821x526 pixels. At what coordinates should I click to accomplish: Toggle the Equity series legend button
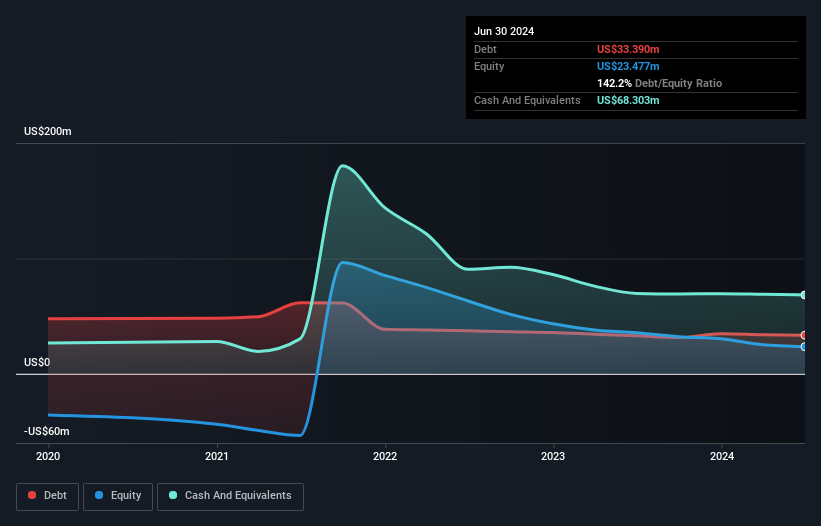pos(118,496)
